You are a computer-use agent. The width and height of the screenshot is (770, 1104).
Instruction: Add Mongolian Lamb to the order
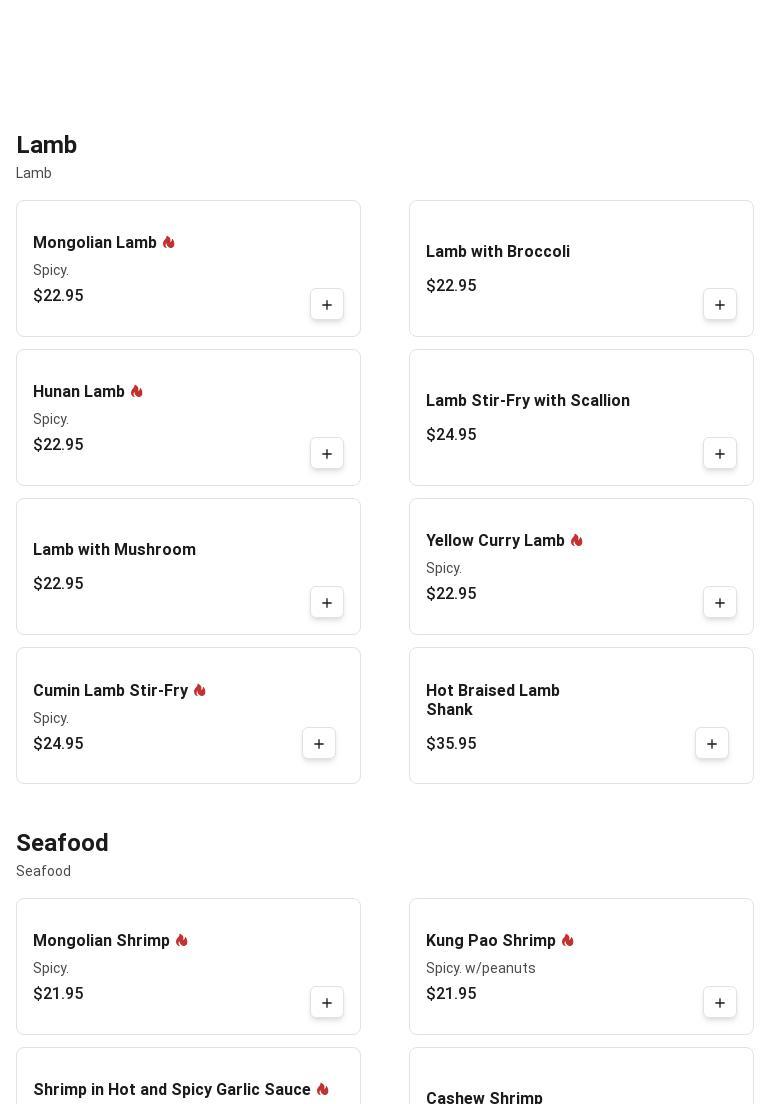tap(327, 305)
